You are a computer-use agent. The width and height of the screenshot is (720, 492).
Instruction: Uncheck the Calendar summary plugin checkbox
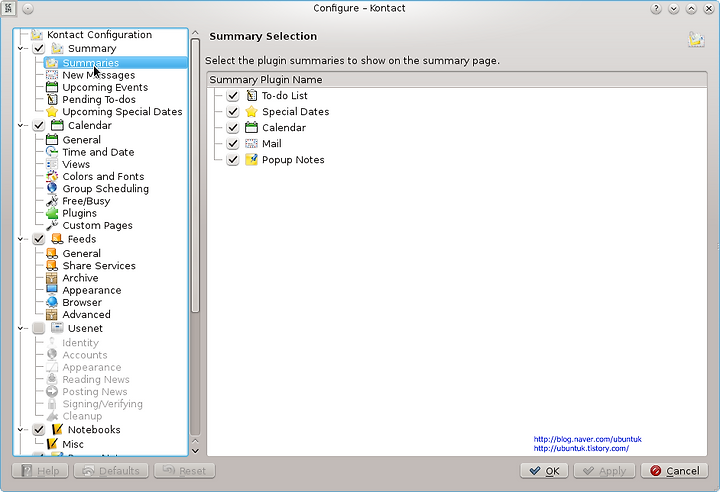[233, 128]
